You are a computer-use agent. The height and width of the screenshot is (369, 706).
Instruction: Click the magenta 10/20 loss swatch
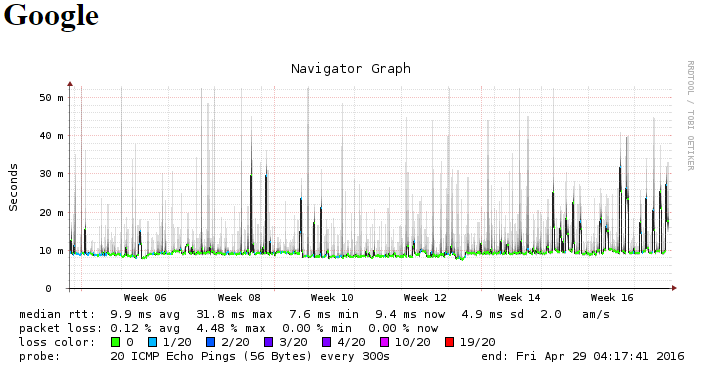point(385,342)
